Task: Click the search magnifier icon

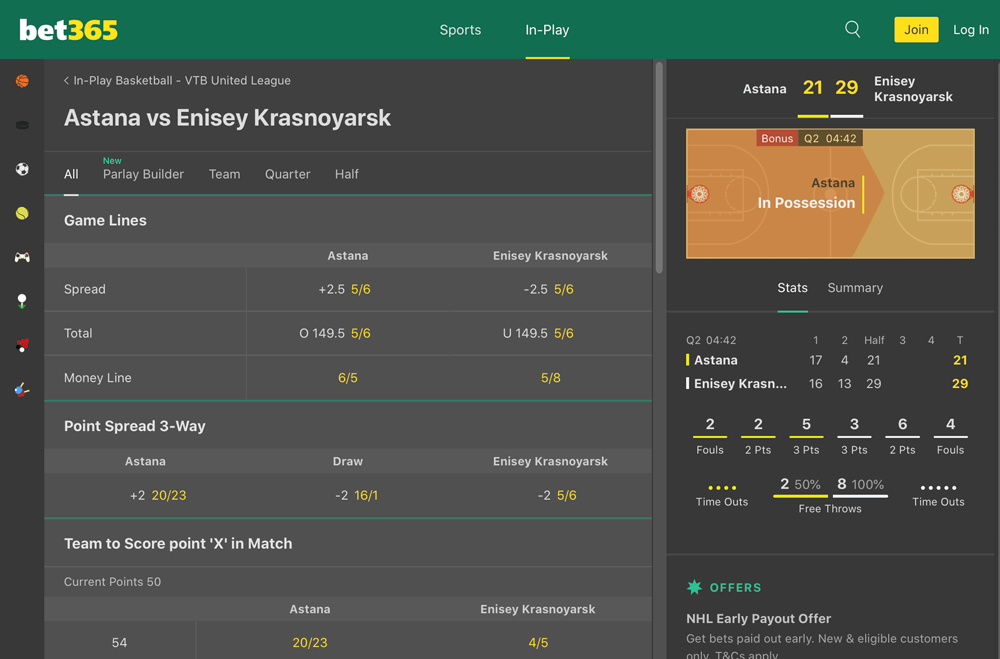Action: [852, 30]
